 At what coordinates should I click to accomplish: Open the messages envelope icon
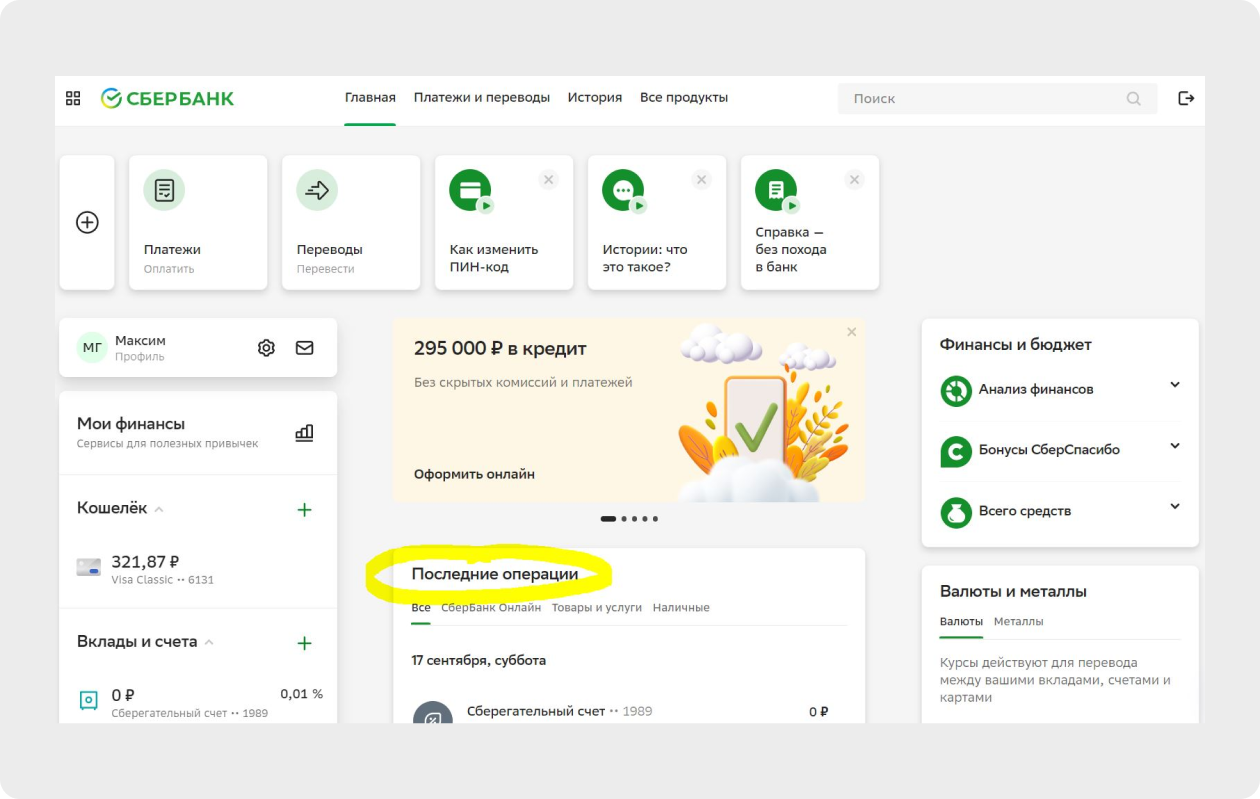pos(304,348)
